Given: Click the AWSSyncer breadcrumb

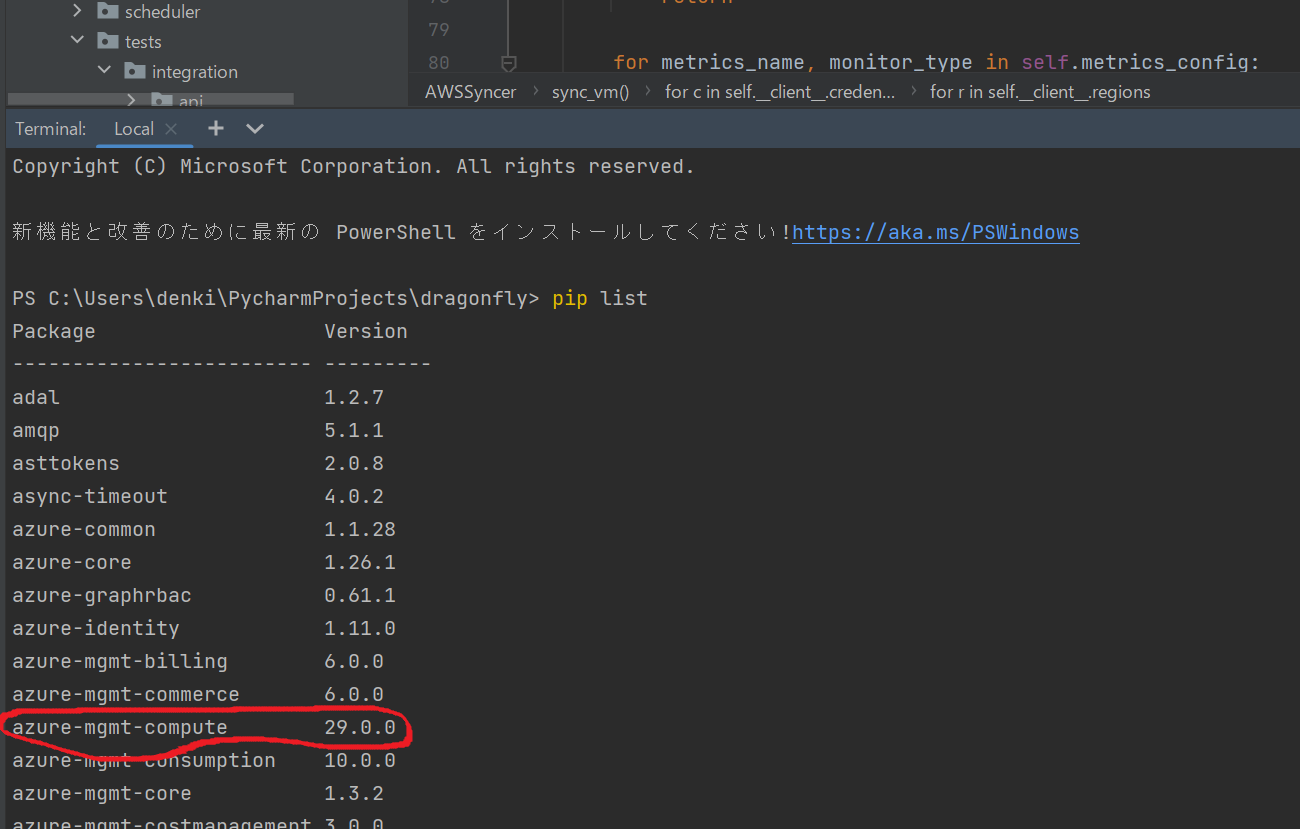Looking at the screenshot, I should tap(471, 92).
